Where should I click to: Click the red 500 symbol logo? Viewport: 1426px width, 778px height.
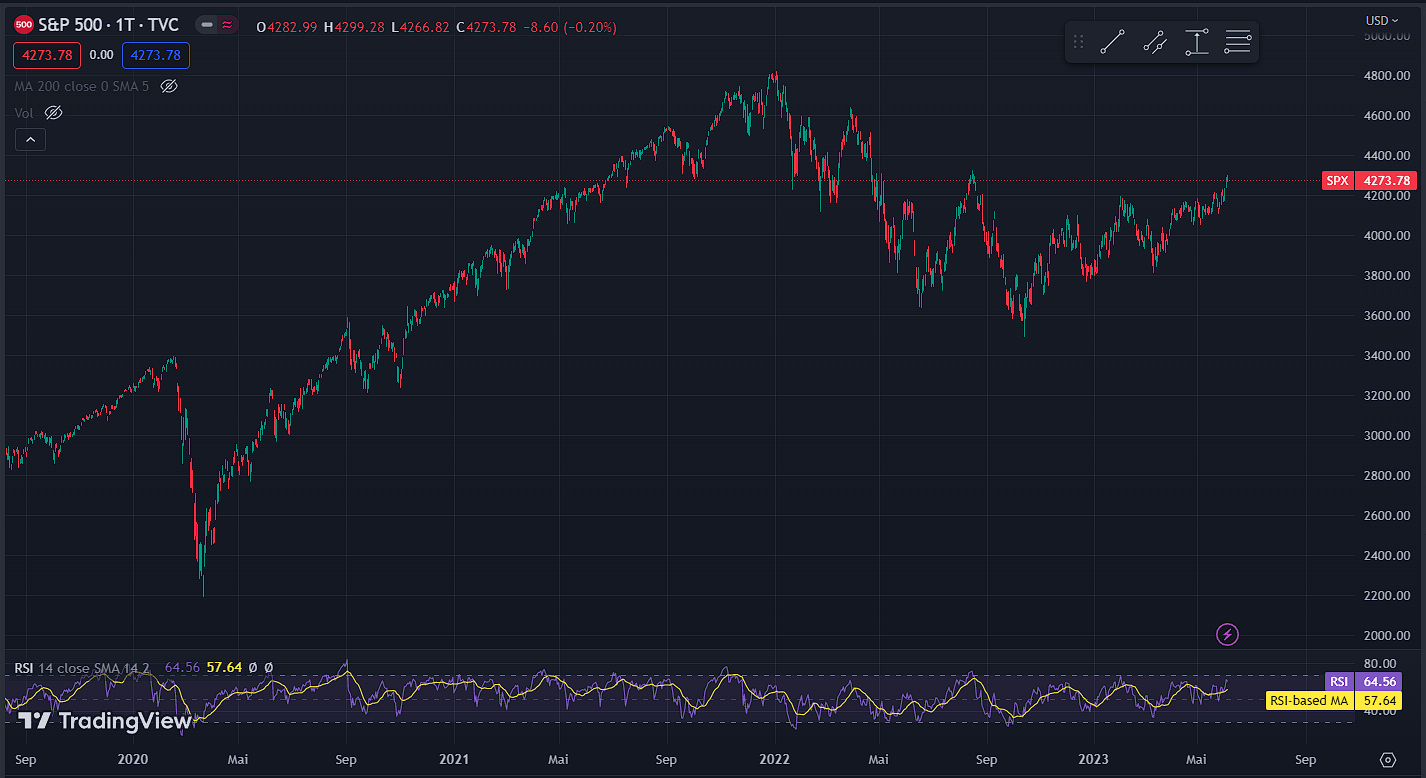coord(23,25)
